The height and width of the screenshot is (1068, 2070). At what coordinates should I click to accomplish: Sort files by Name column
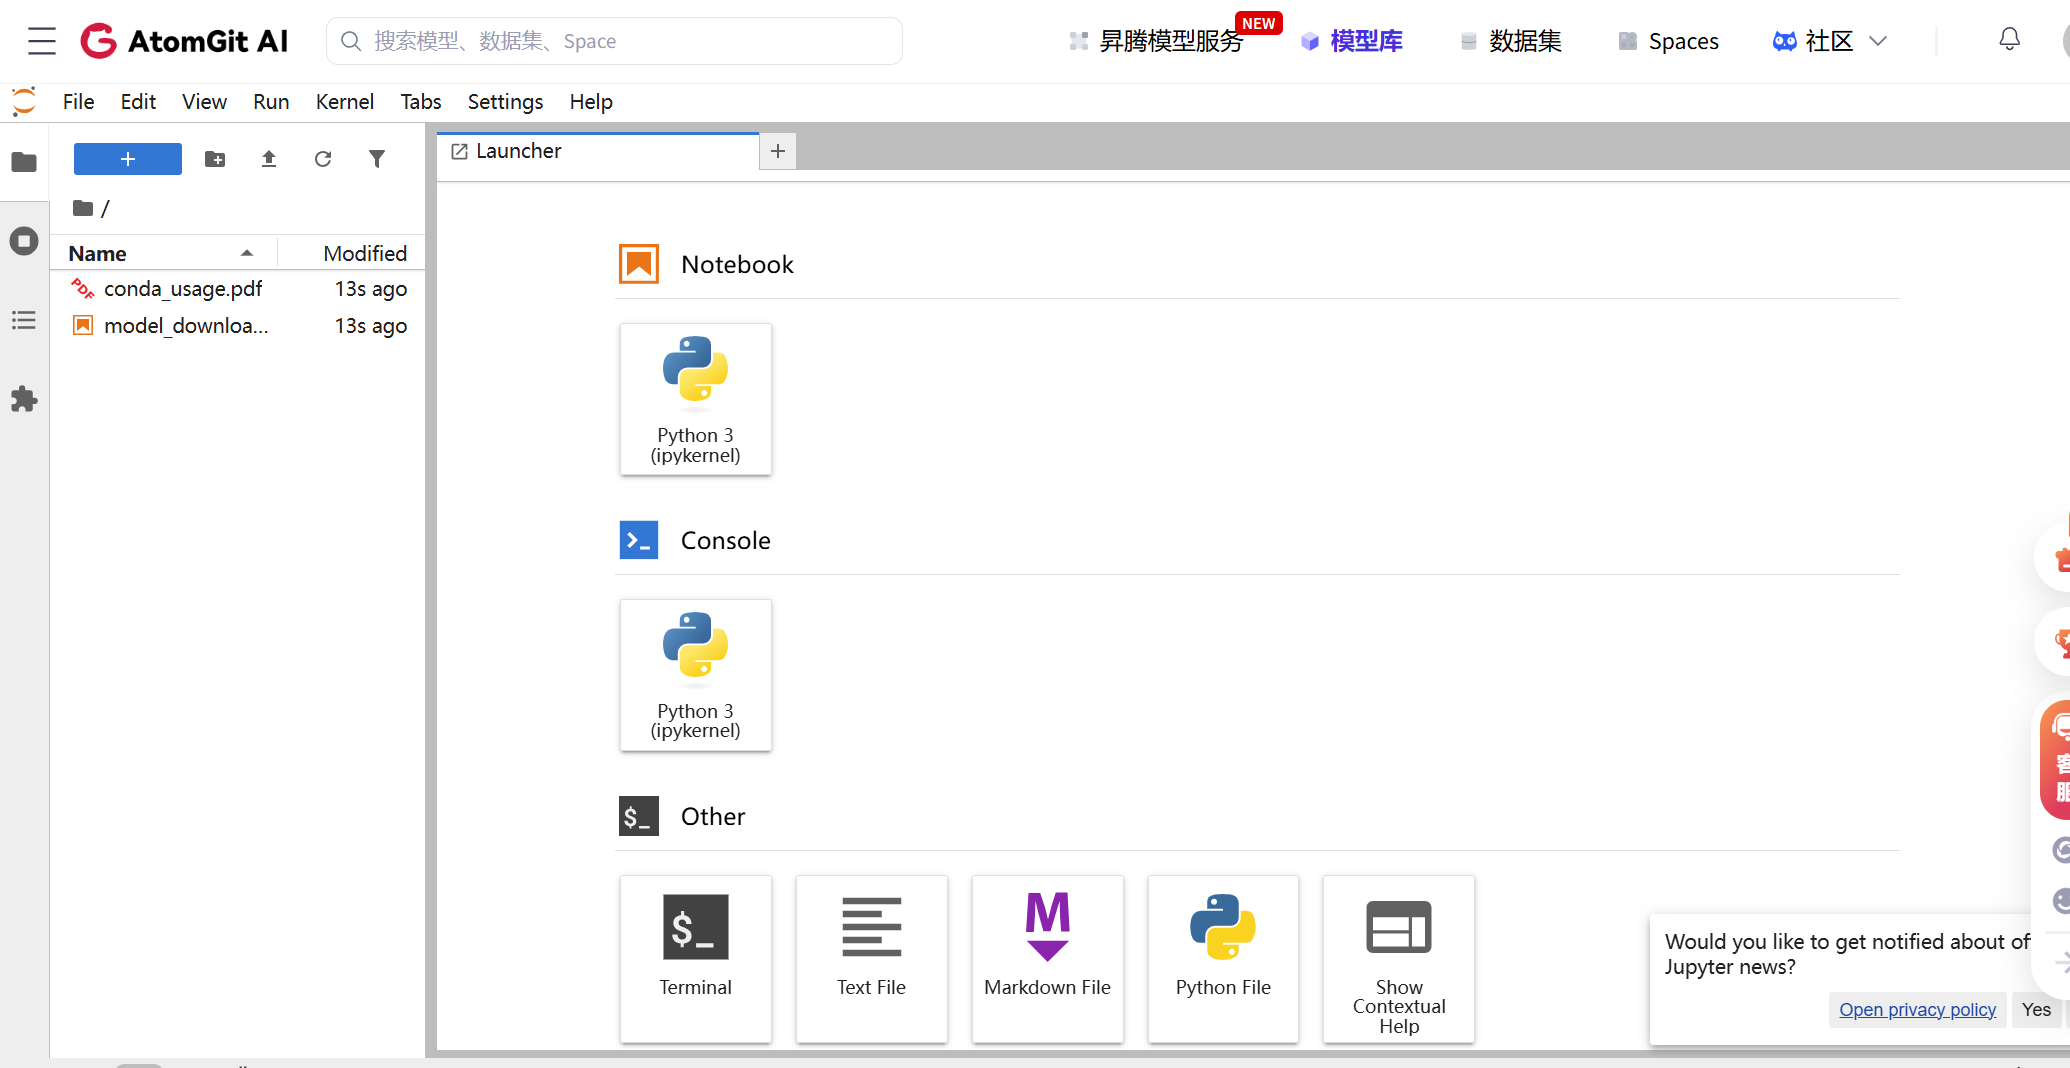(163, 253)
